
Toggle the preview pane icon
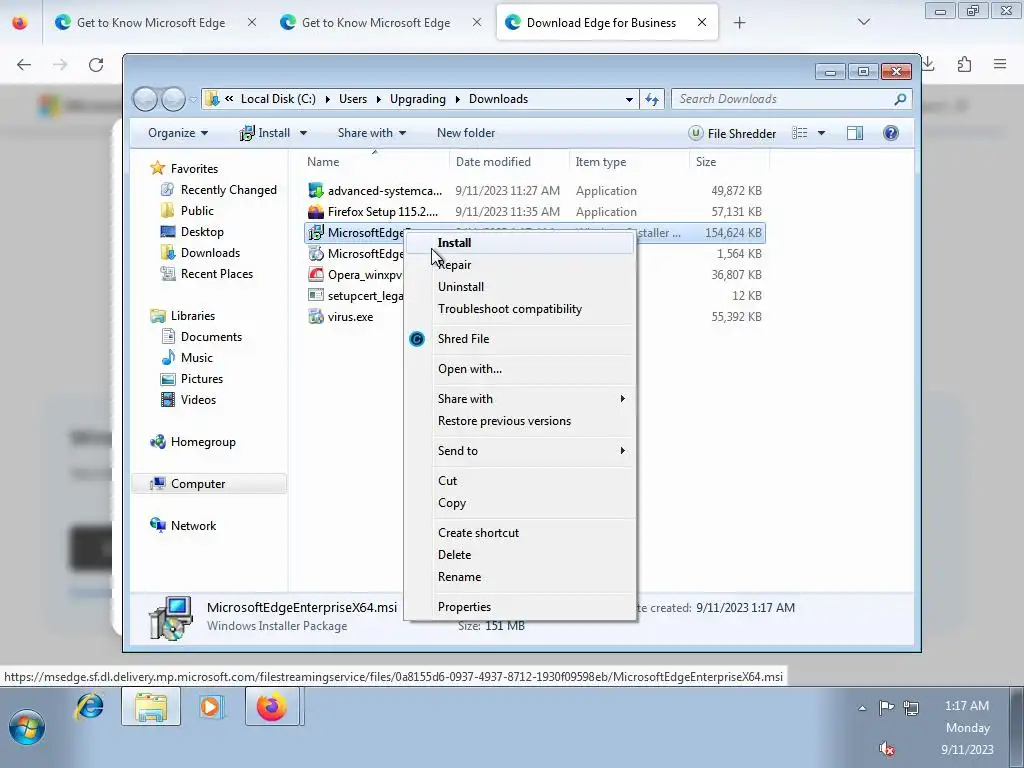coord(854,133)
